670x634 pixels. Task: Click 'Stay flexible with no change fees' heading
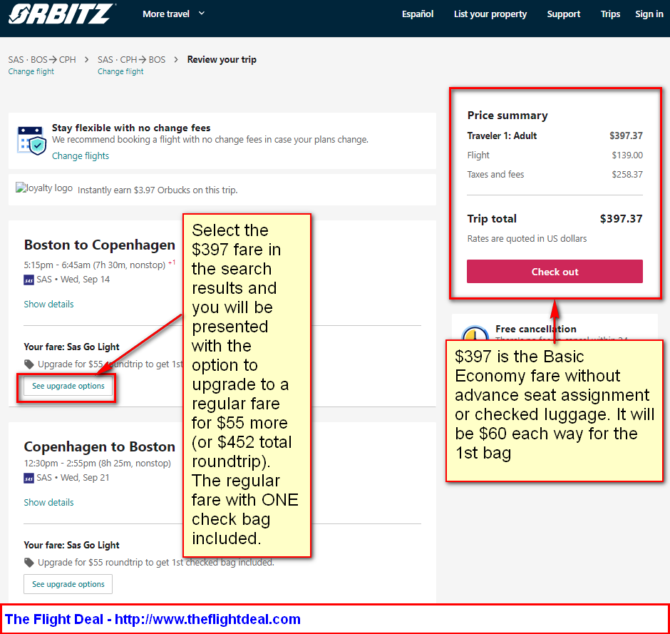131,128
